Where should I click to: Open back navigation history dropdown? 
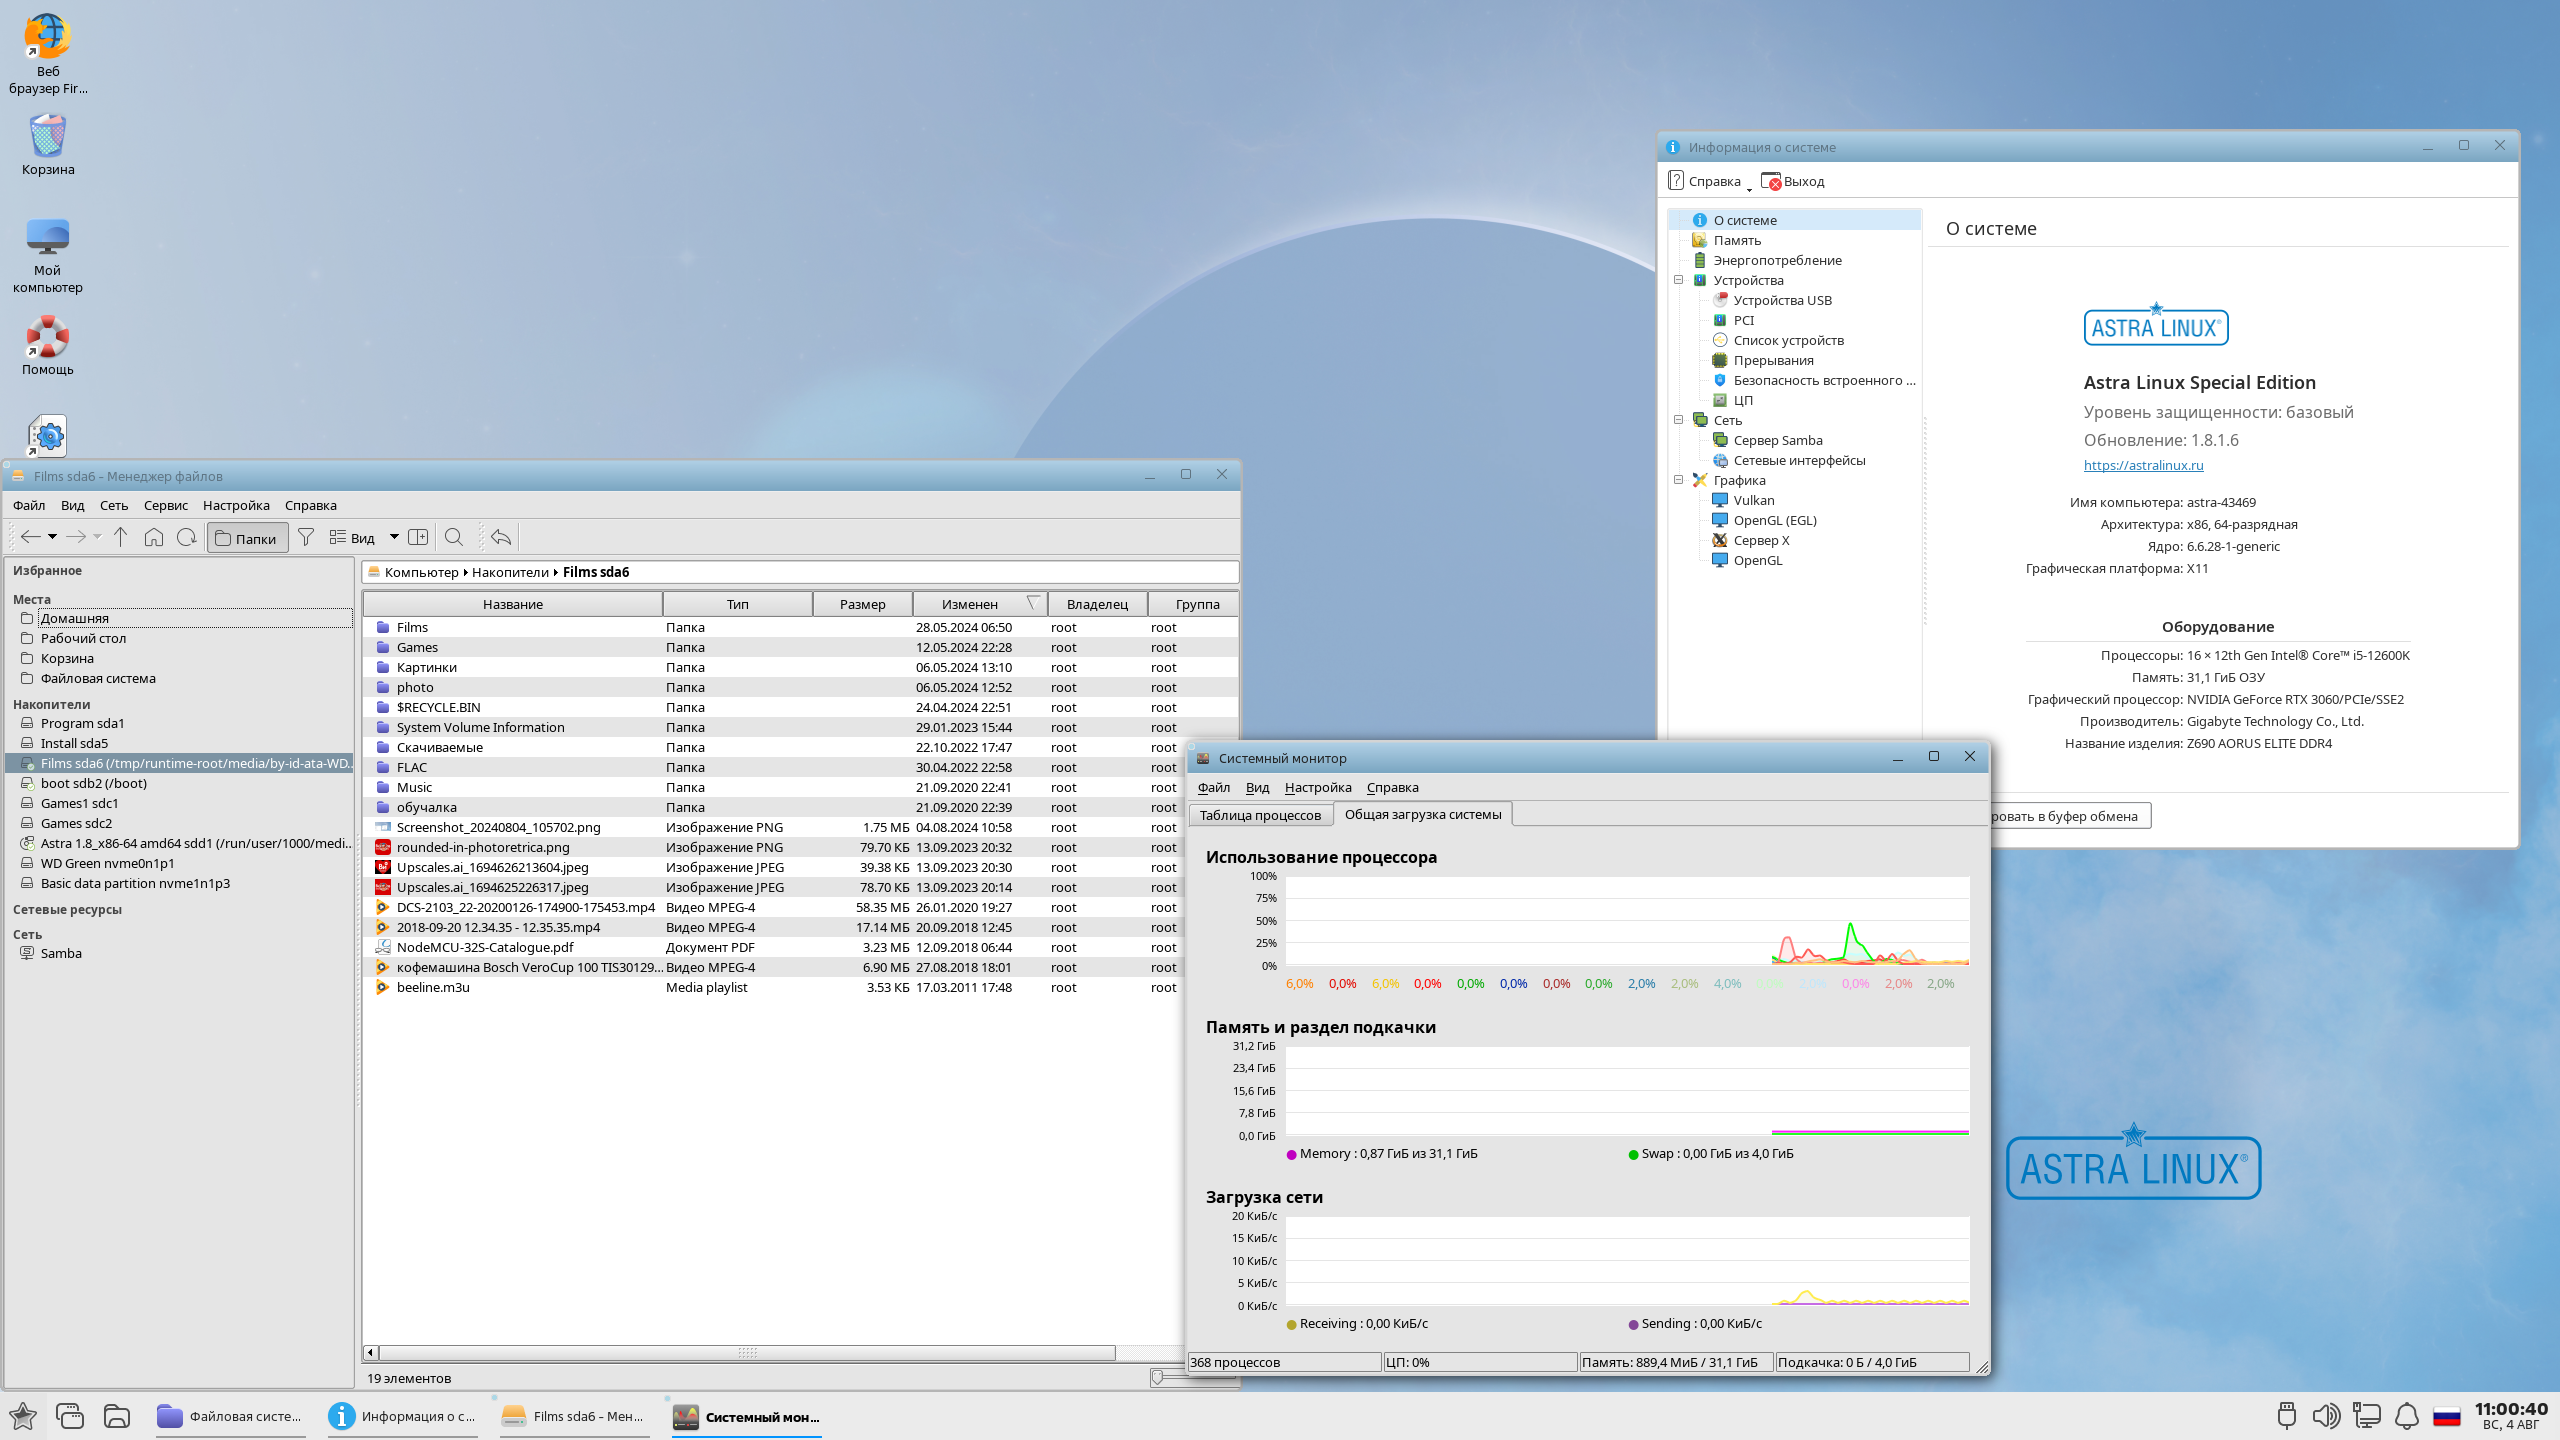[x=52, y=537]
